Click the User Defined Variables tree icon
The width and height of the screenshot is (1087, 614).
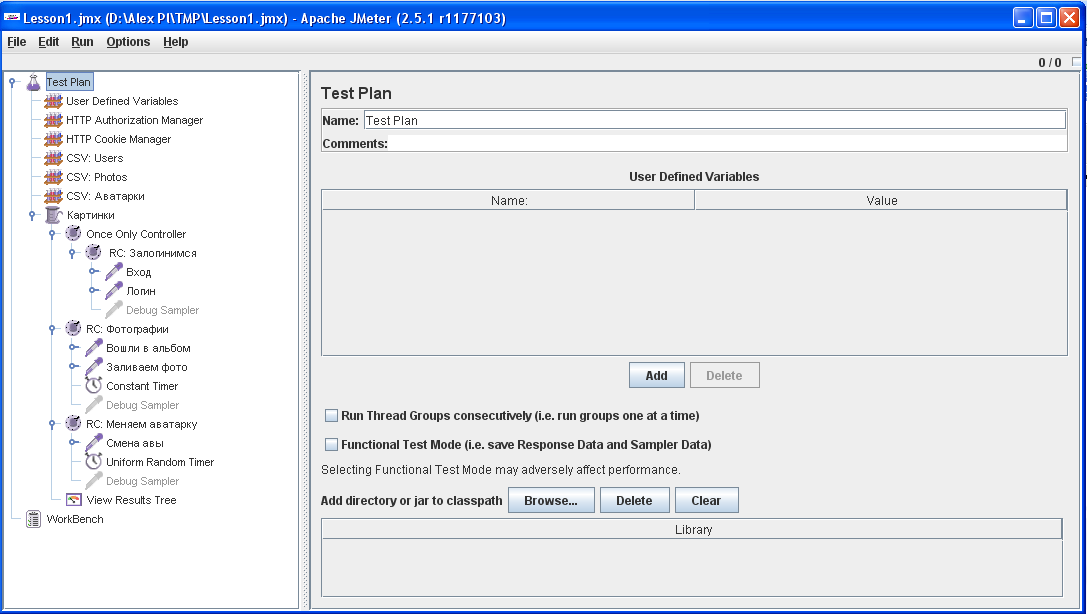[53, 101]
